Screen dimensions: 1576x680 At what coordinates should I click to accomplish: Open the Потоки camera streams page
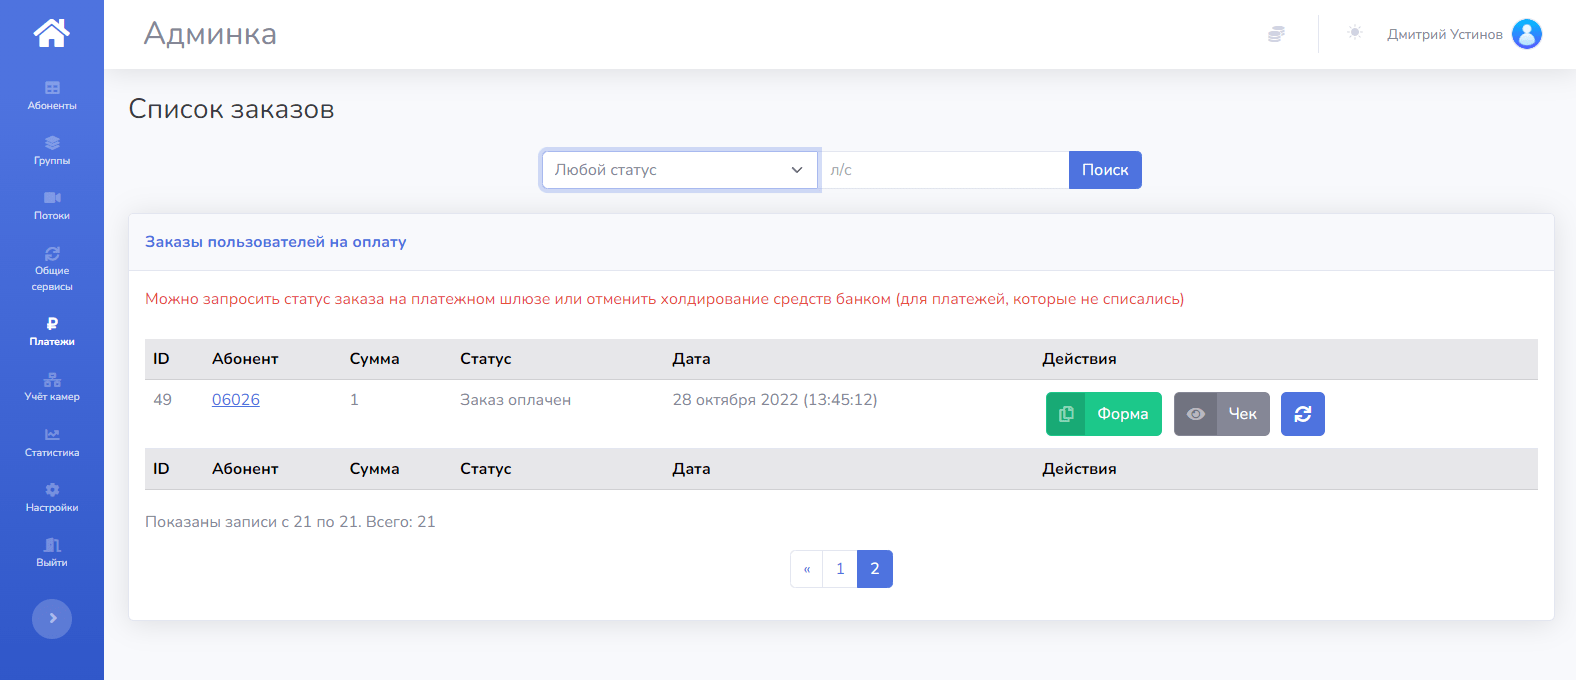52,205
